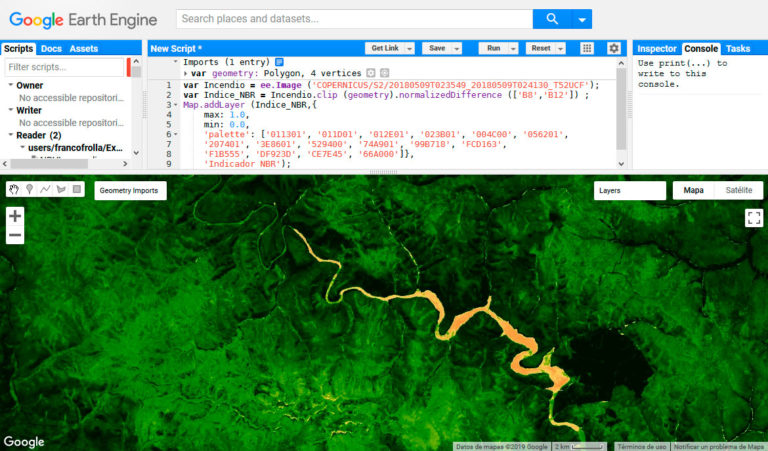This screenshot has height=451, width=768.
Task: Switch map view to Mapa
Action: (694, 190)
